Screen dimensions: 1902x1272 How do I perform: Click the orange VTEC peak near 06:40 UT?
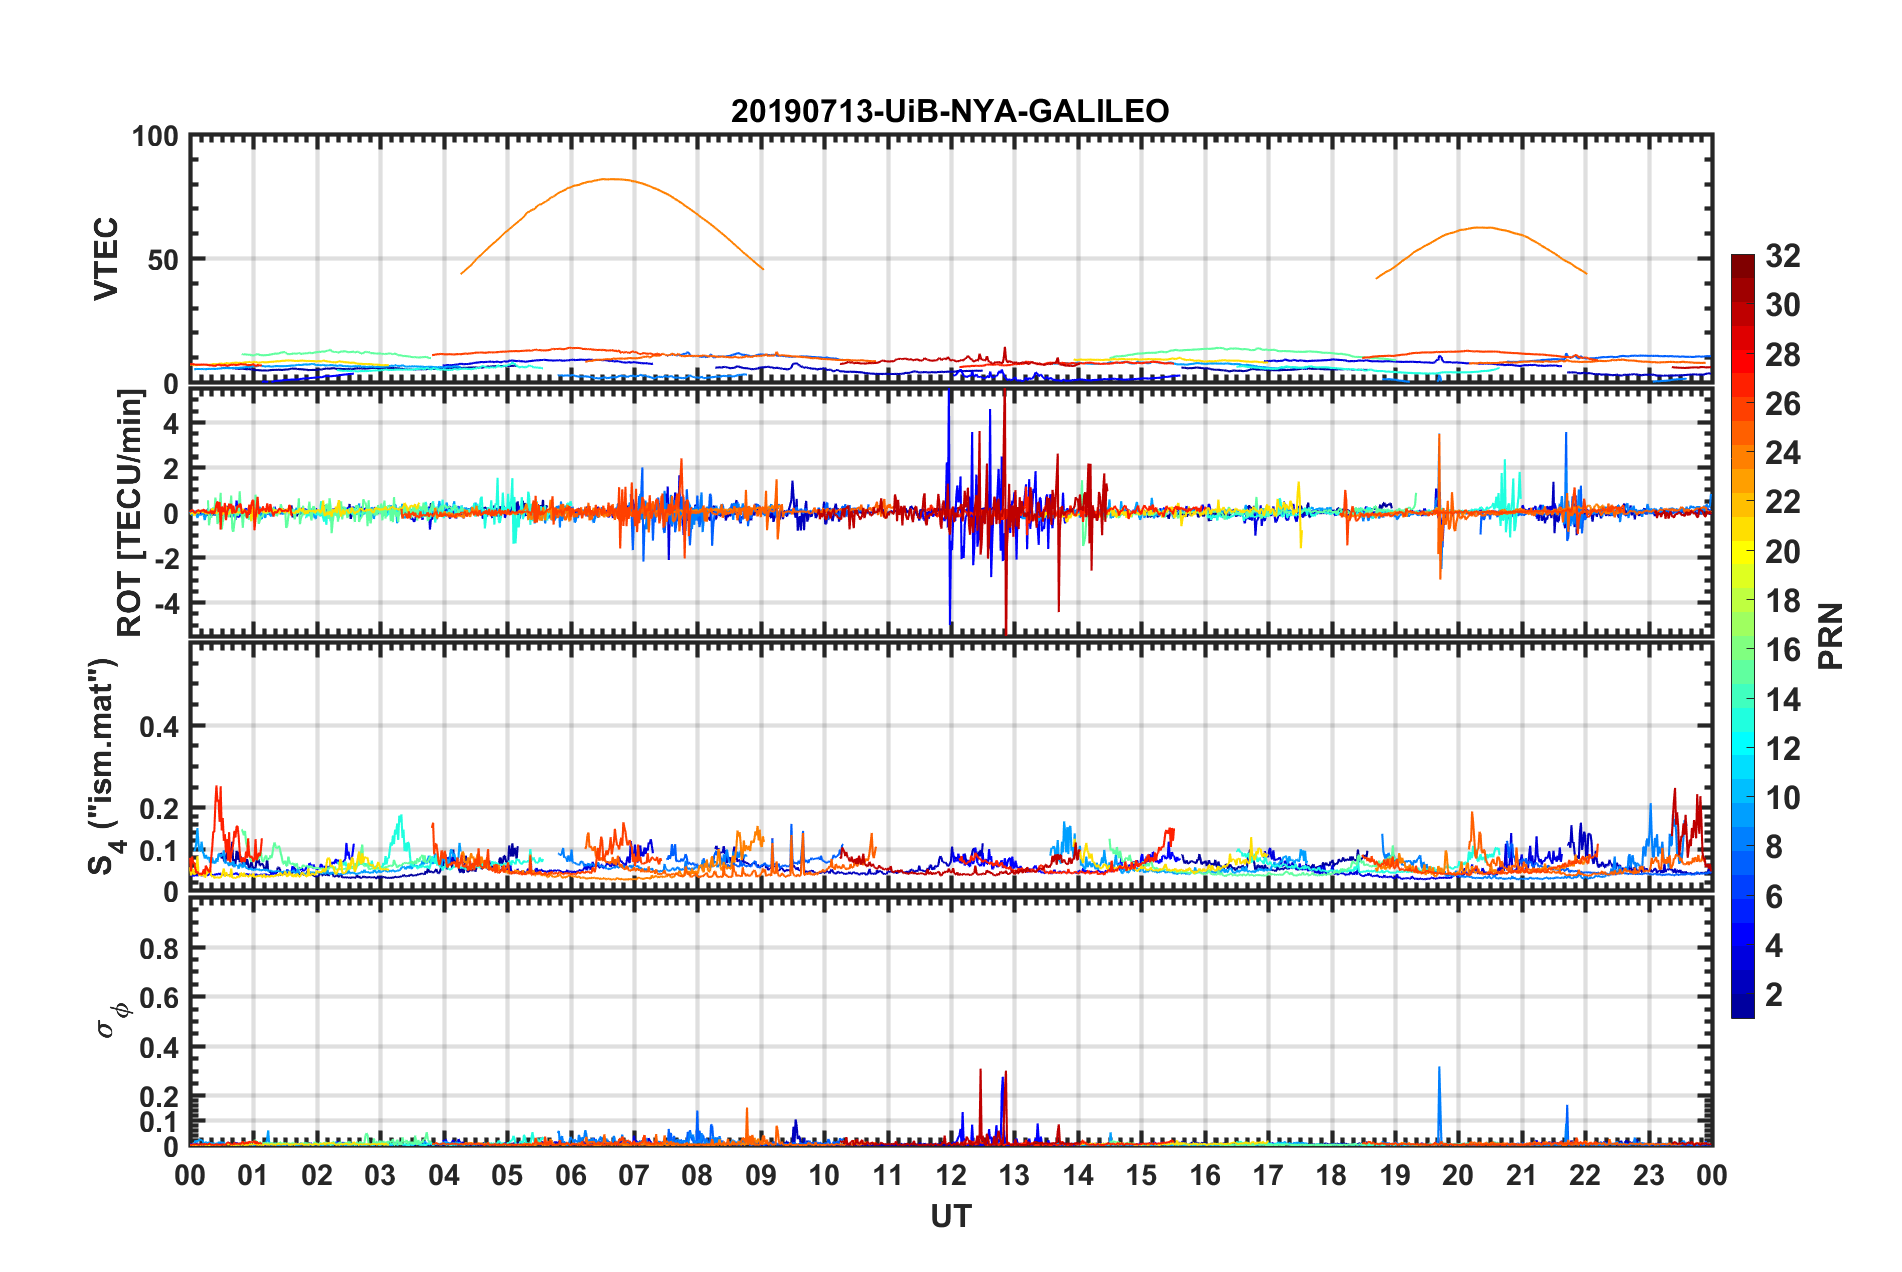(611, 180)
